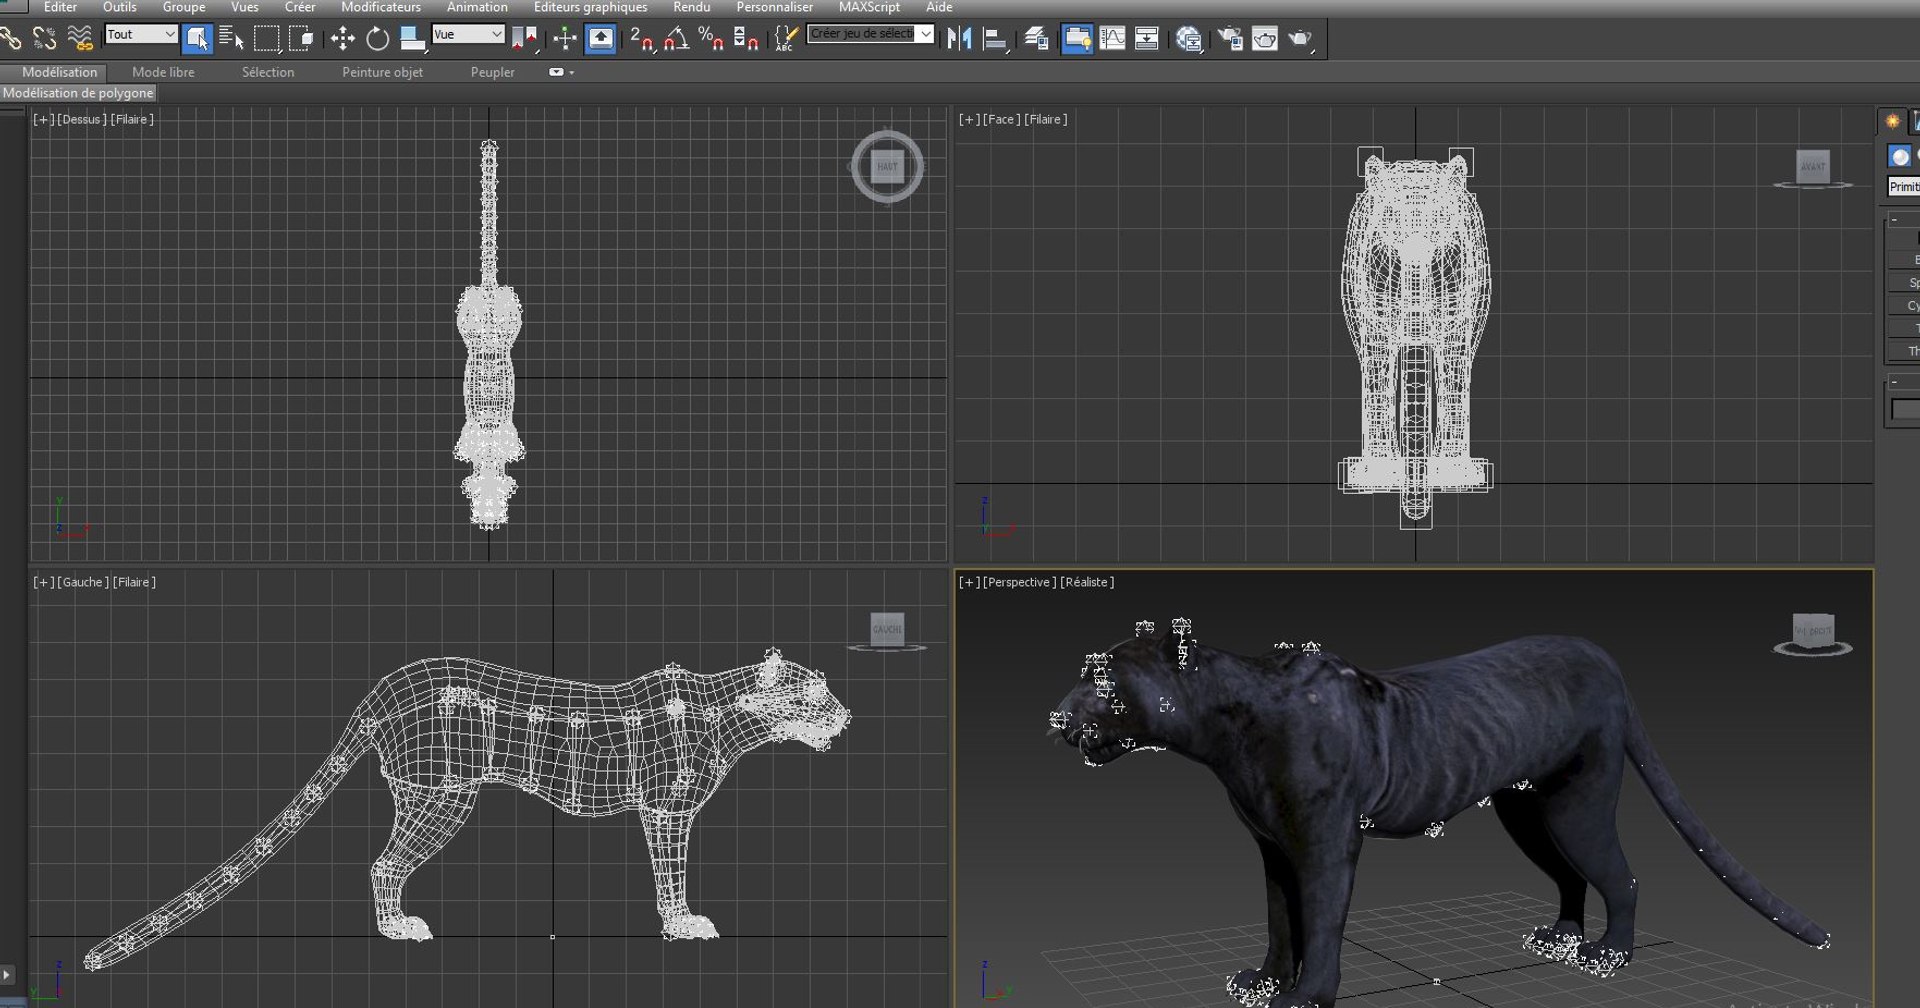
Task: Open the 'Vue' reference coordinate dropdown
Action: tap(468, 34)
